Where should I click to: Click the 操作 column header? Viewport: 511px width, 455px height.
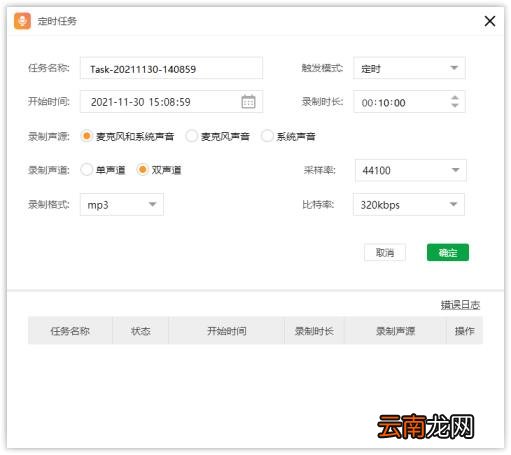pyautogui.click(x=464, y=331)
